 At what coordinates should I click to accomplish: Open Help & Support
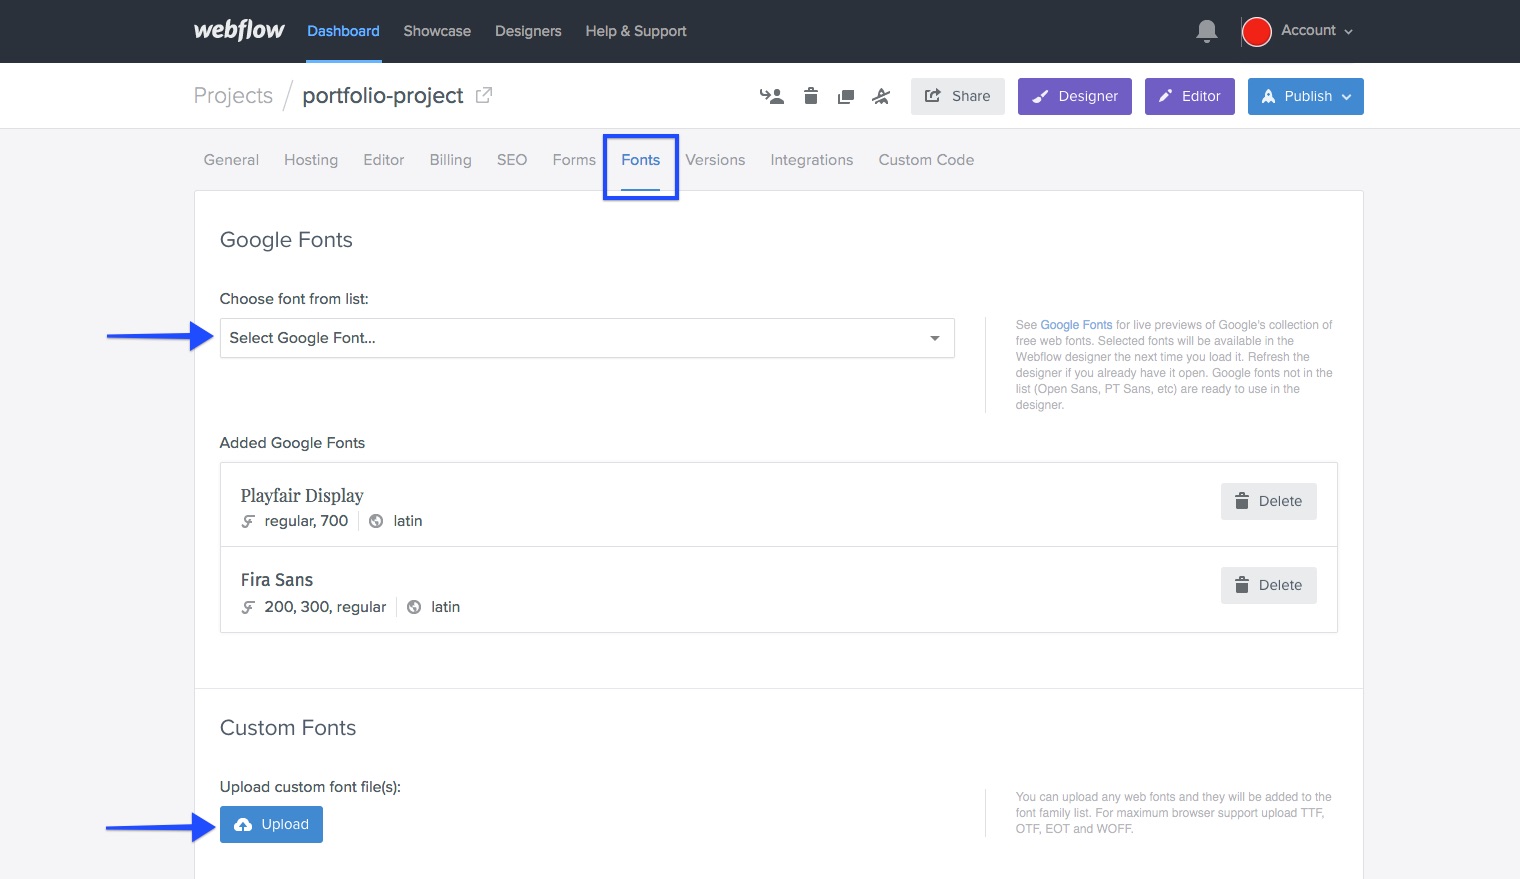(x=636, y=31)
